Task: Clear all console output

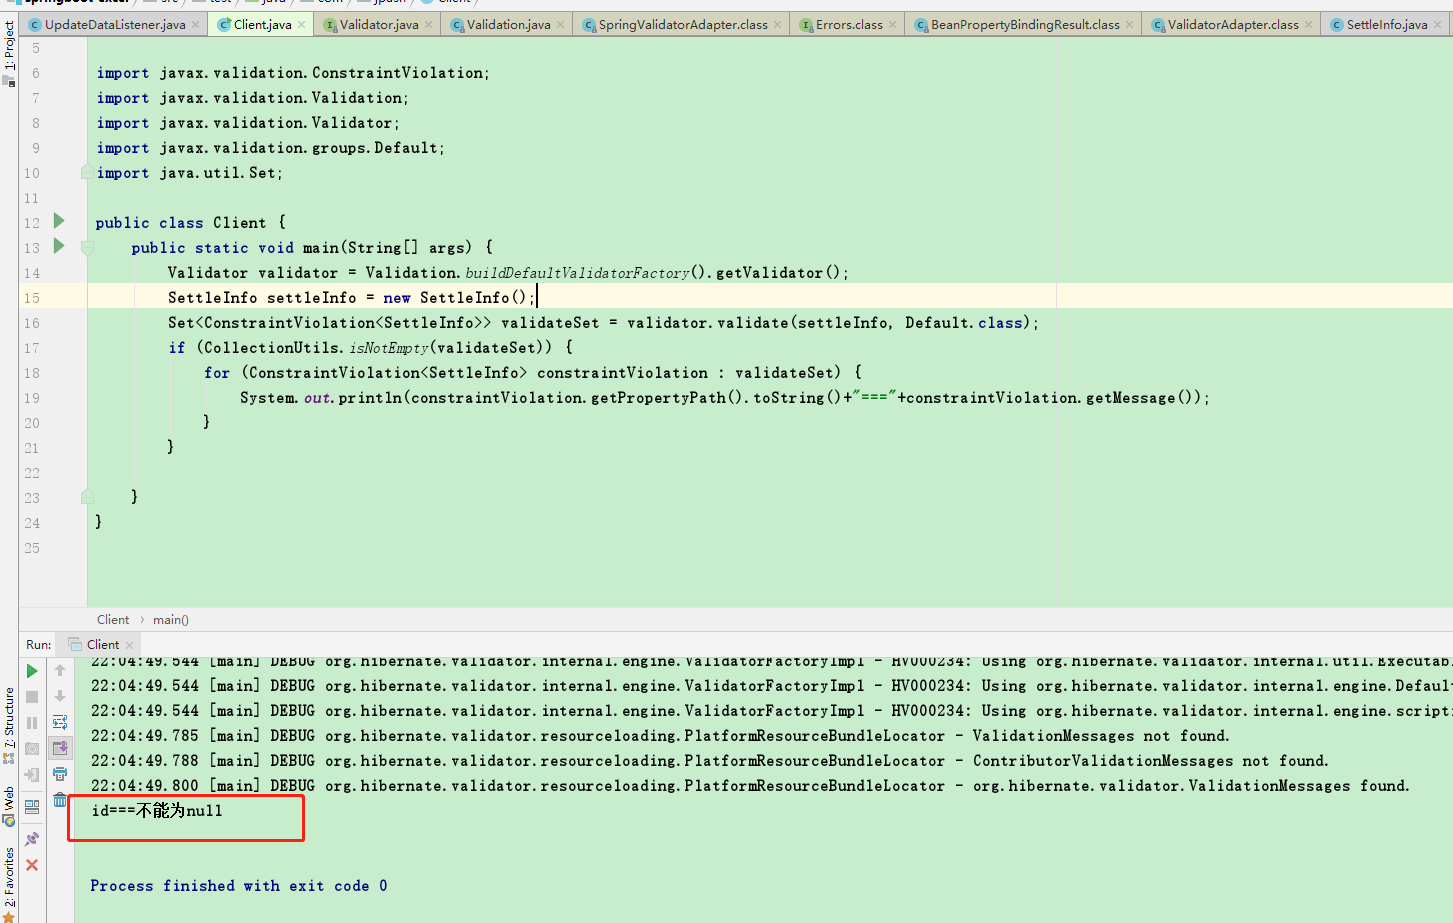Action: tap(60, 798)
